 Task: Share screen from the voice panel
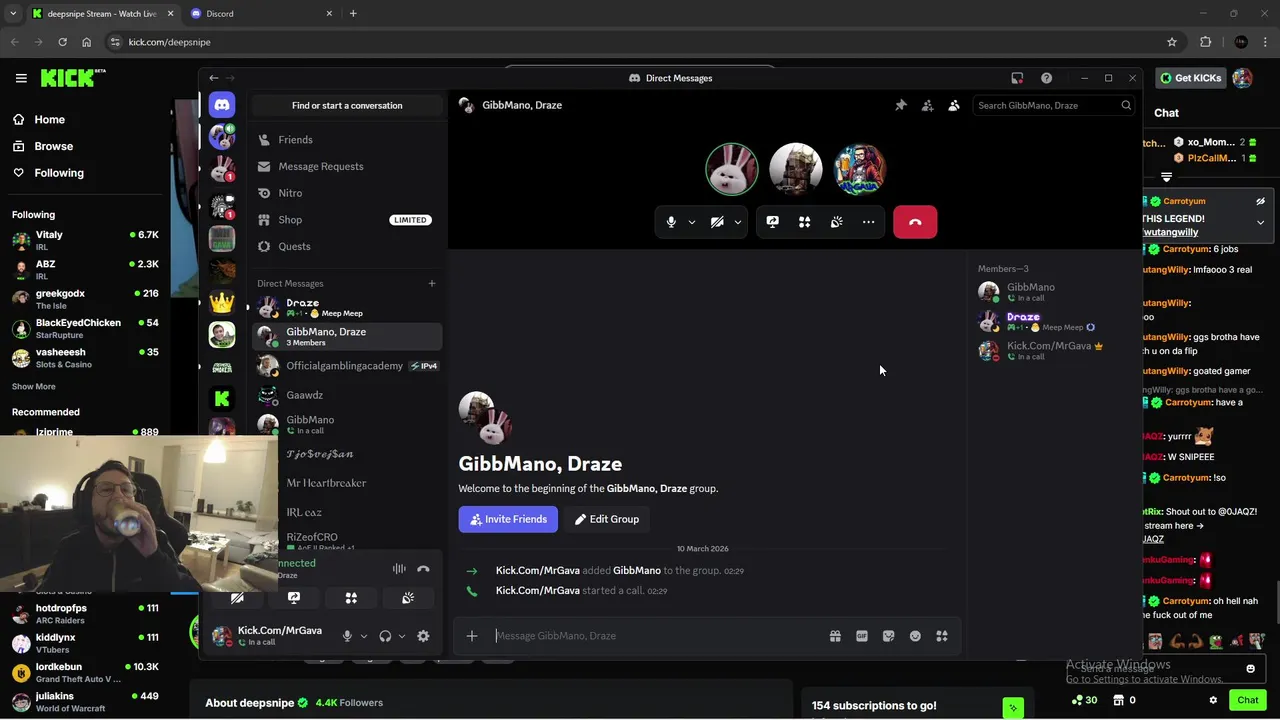coord(294,598)
